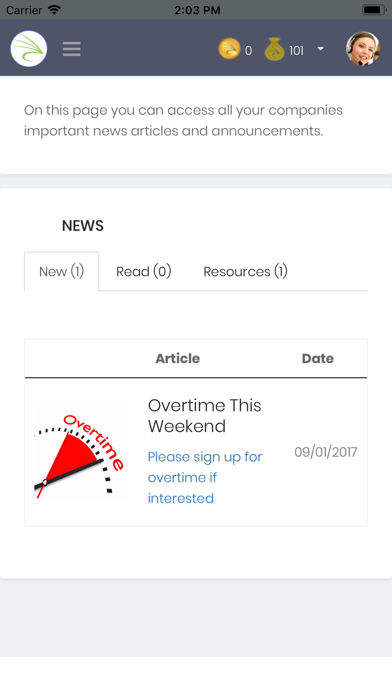Tap the green leaf app logo
This screenshot has height=696, width=392.
29,49
